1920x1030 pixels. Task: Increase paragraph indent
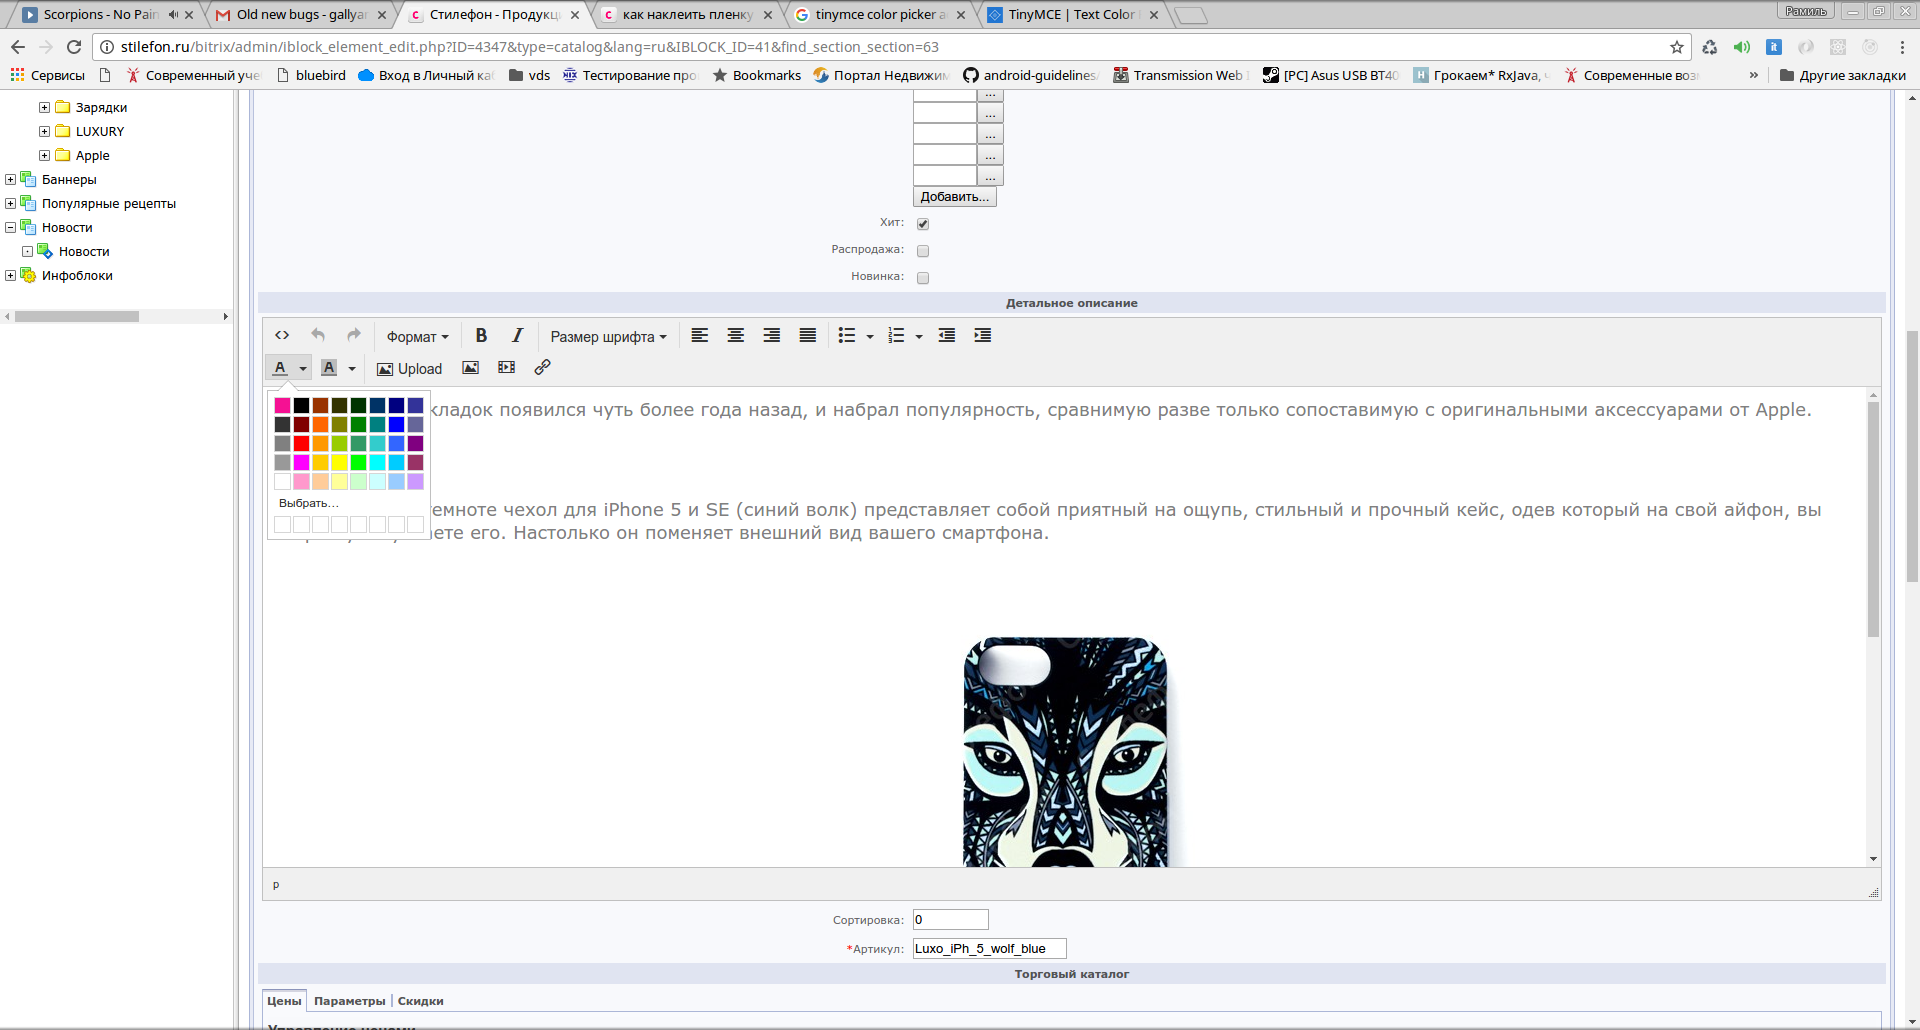pyautogui.click(x=983, y=336)
